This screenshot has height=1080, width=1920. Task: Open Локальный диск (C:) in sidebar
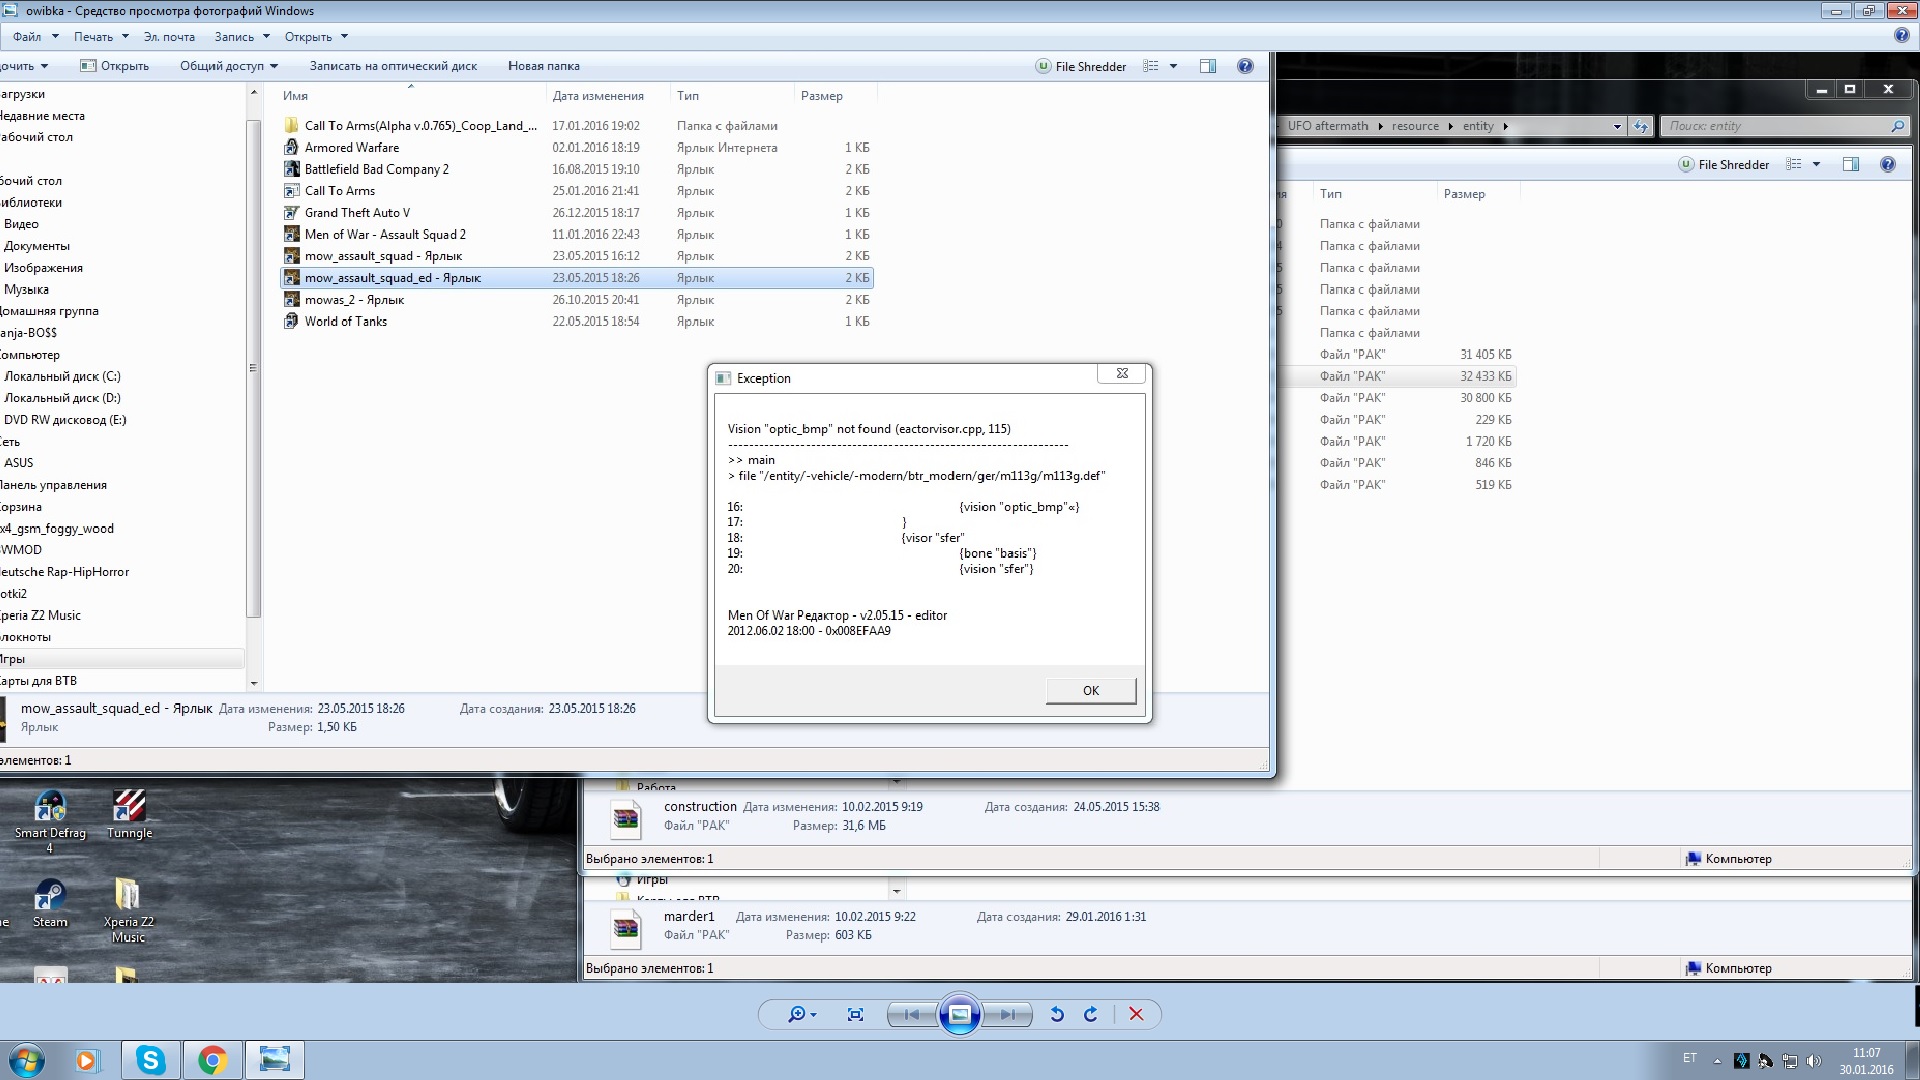pos(62,377)
